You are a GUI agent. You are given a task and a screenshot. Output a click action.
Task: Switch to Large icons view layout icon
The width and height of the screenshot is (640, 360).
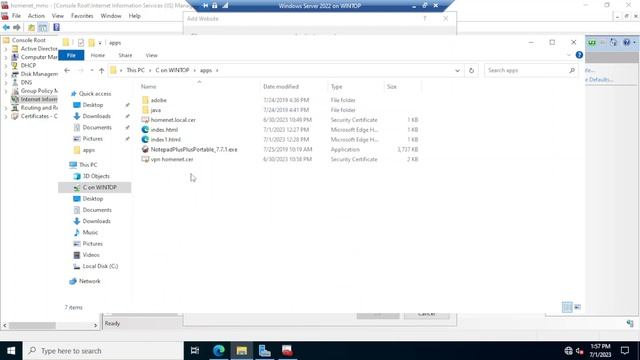tap(577, 307)
